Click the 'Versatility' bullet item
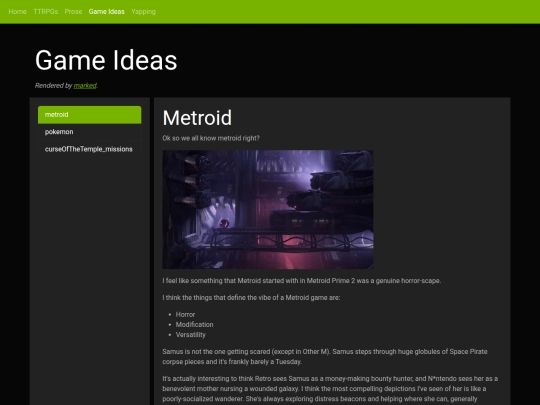Image resolution: width=540 pixels, height=405 pixels. click(x=191, y=335)
